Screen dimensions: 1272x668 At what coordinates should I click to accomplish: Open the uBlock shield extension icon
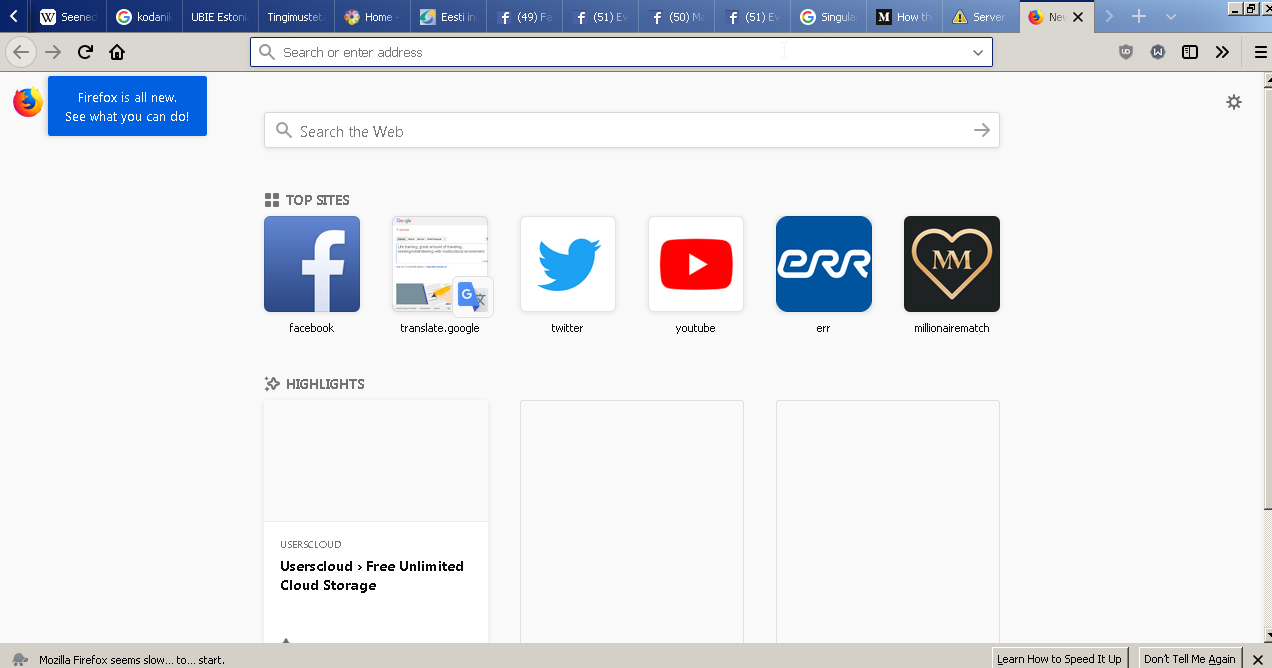[1126, 52]
